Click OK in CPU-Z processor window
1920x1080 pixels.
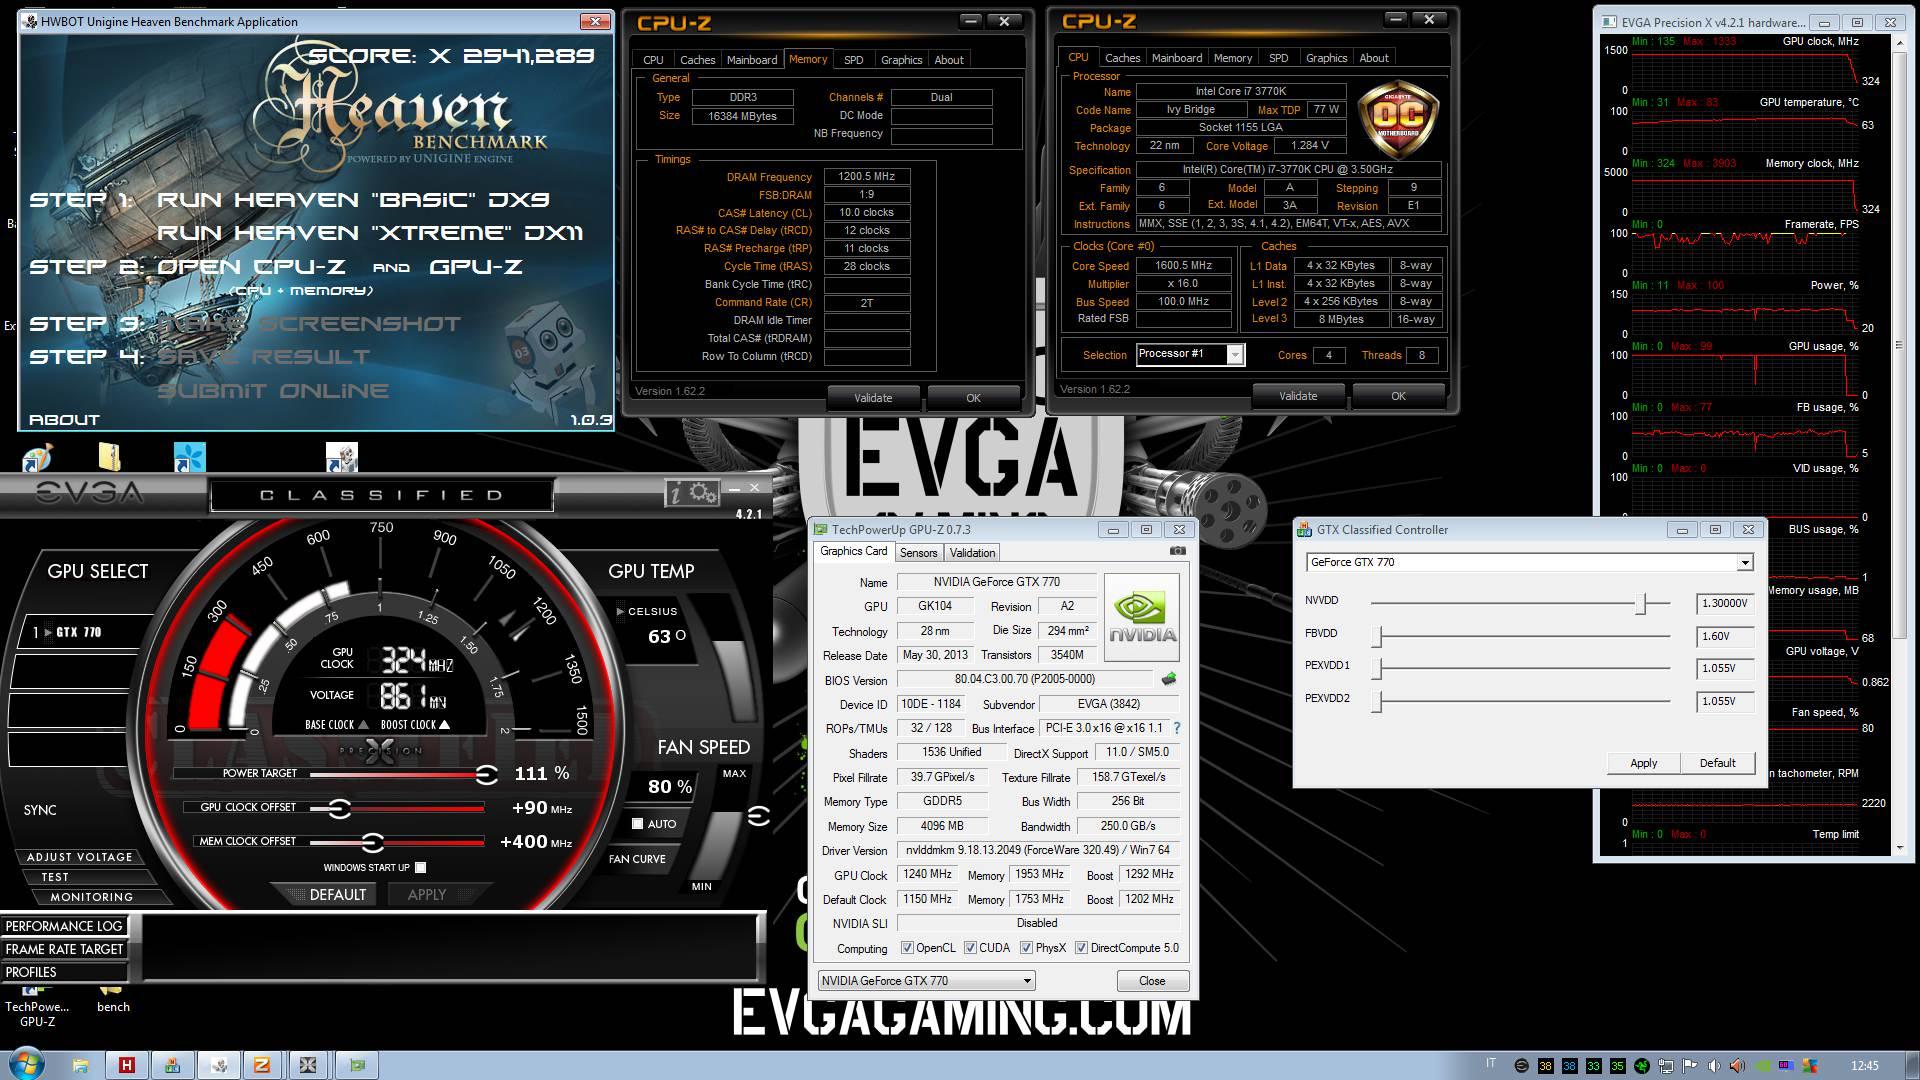click(x=1398, y=396)
